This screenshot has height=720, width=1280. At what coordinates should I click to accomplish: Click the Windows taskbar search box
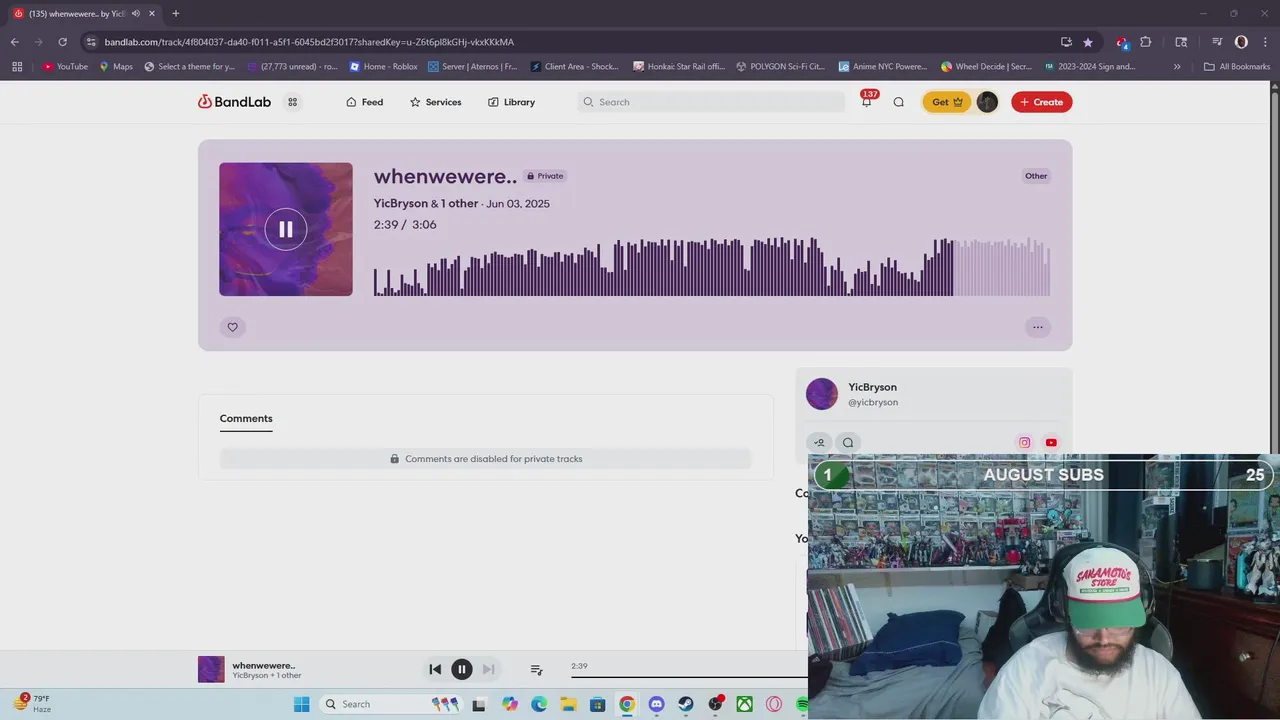tap(393, 704)
